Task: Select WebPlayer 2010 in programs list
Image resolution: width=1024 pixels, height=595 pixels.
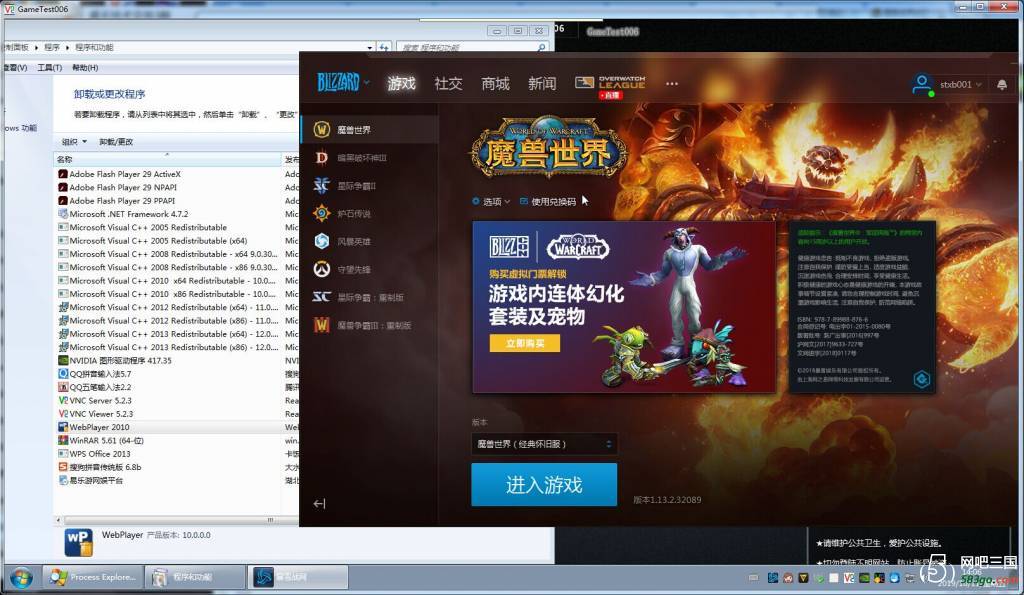Action: 99,427
